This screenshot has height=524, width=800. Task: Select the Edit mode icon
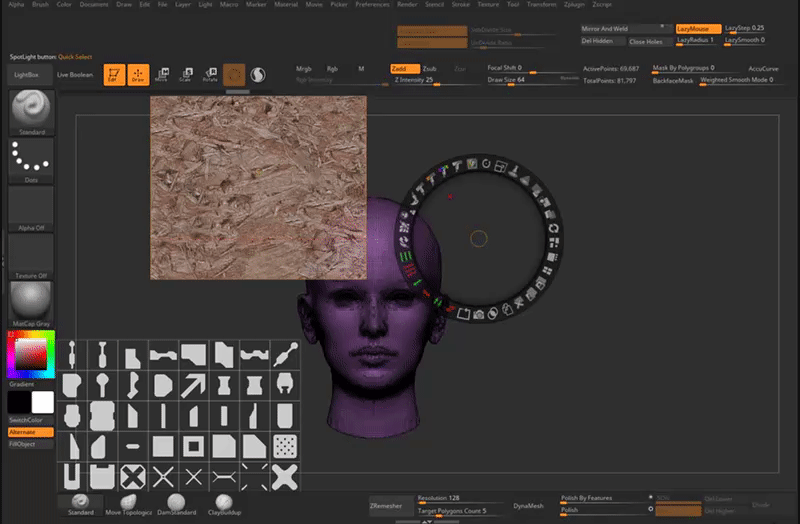point(115,74)
